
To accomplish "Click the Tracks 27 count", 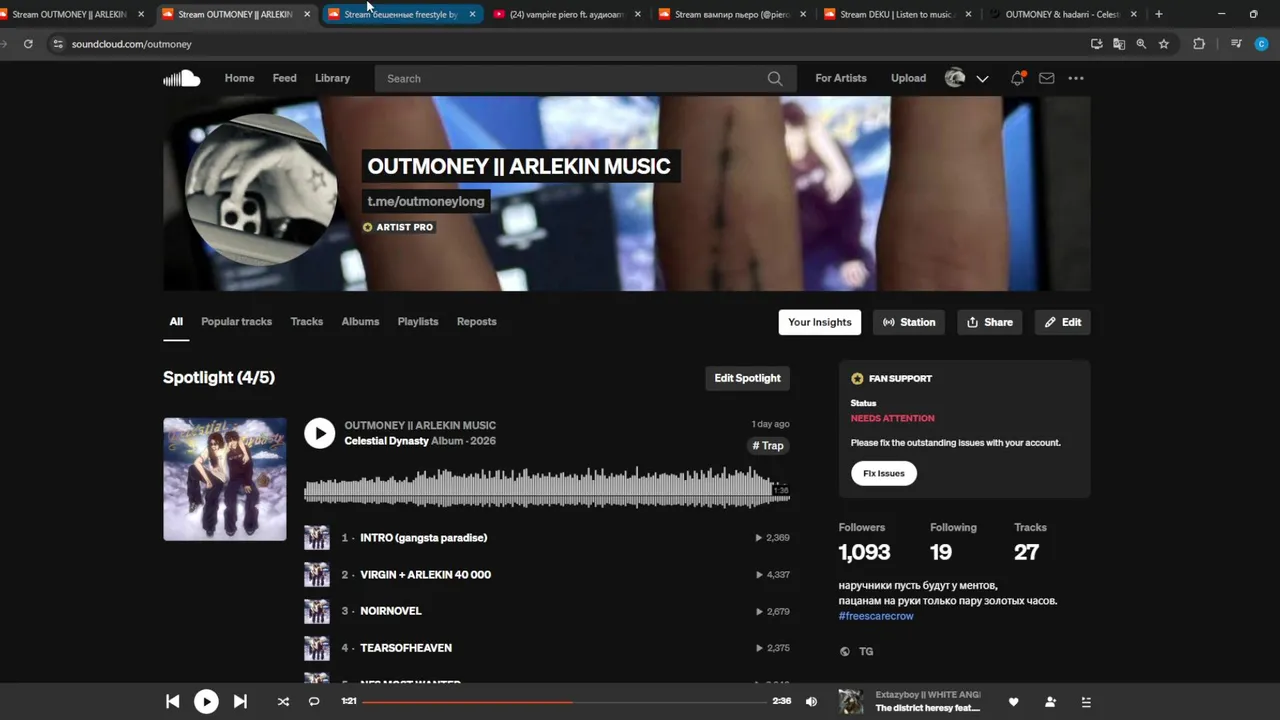I will point(1026,552).
